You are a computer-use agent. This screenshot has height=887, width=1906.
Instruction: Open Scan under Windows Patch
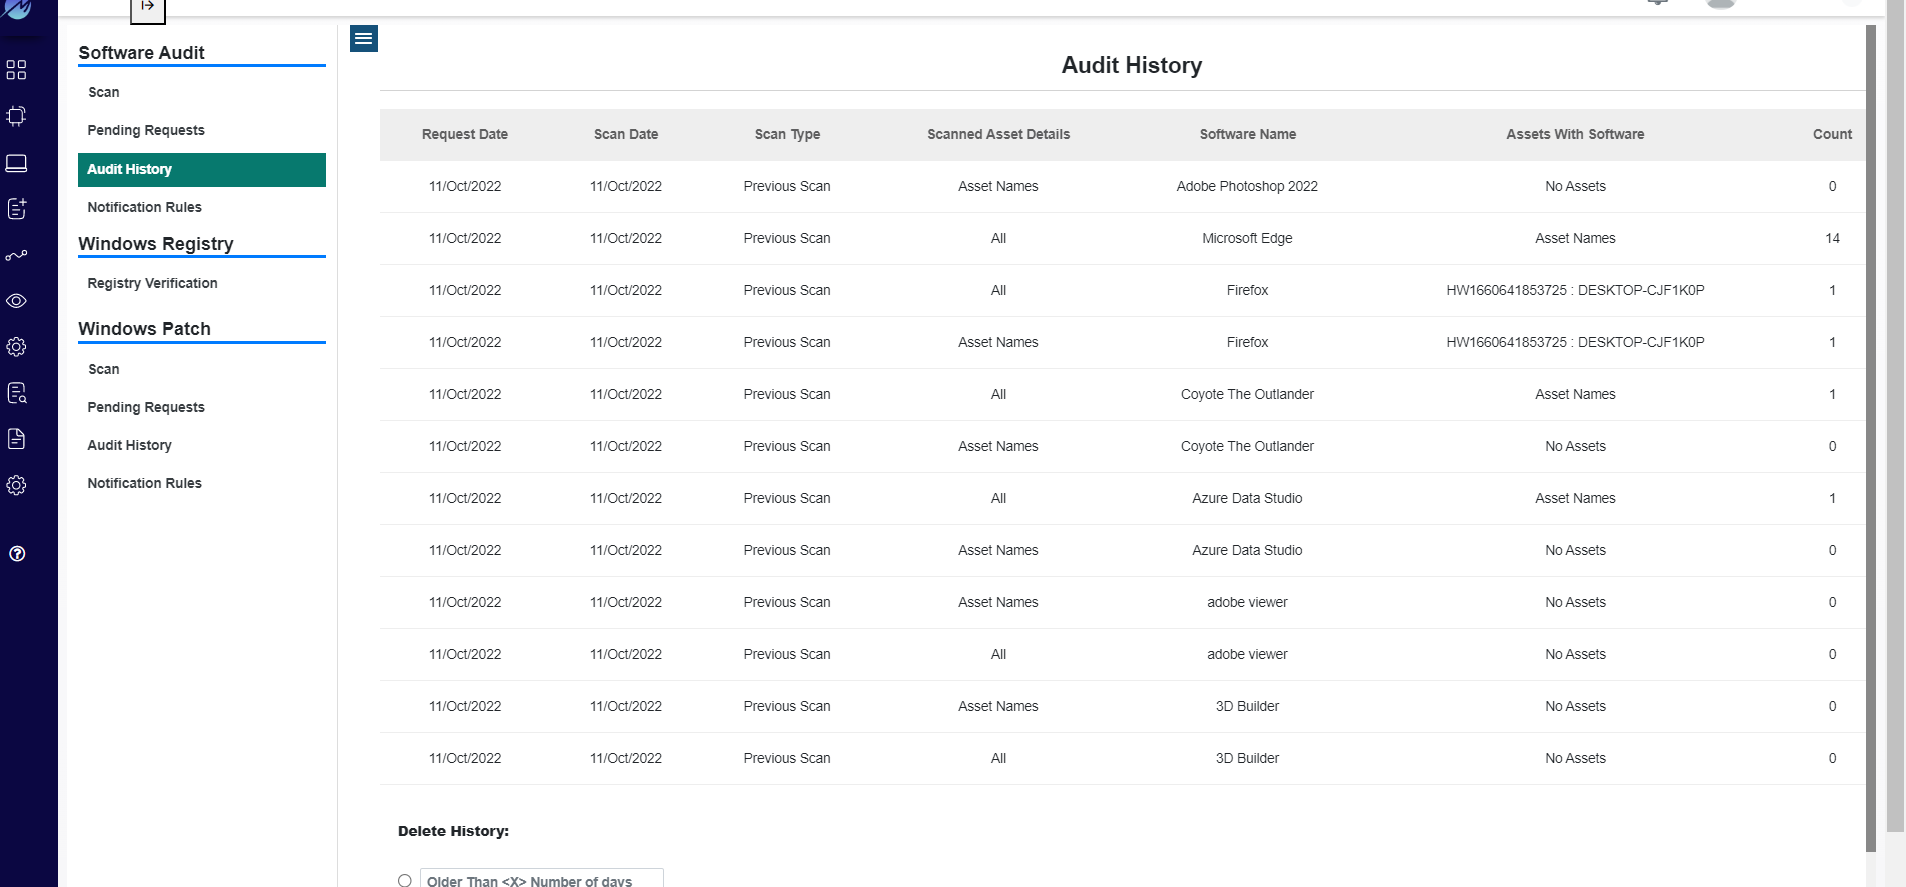tap(103, 369)
